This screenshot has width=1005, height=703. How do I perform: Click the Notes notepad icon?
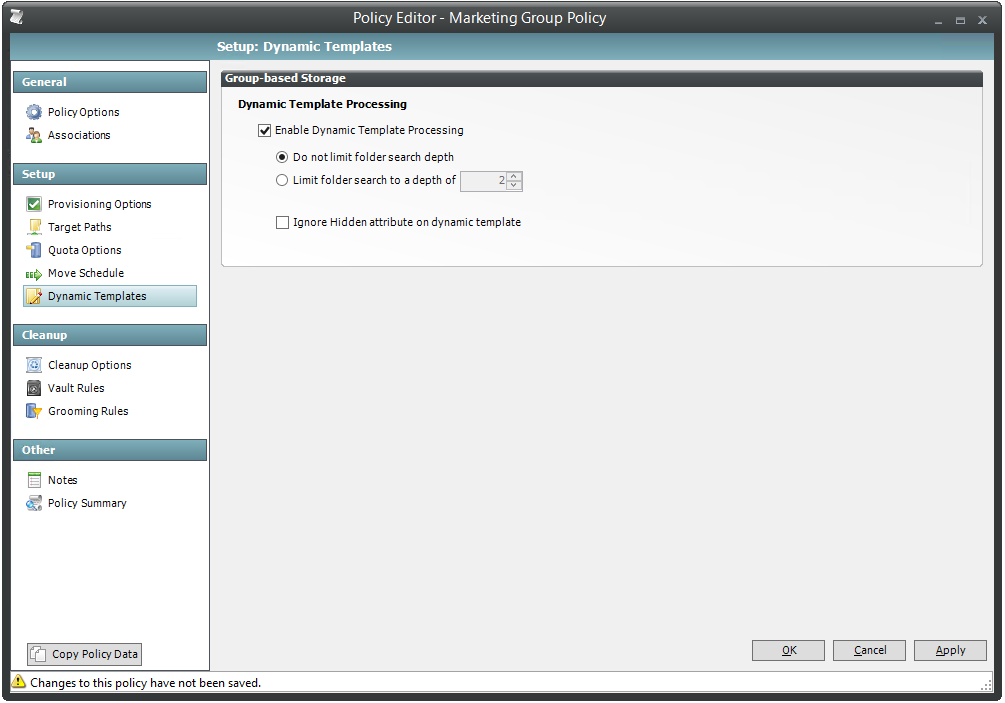pyautogui.click(x=34, y=480)
